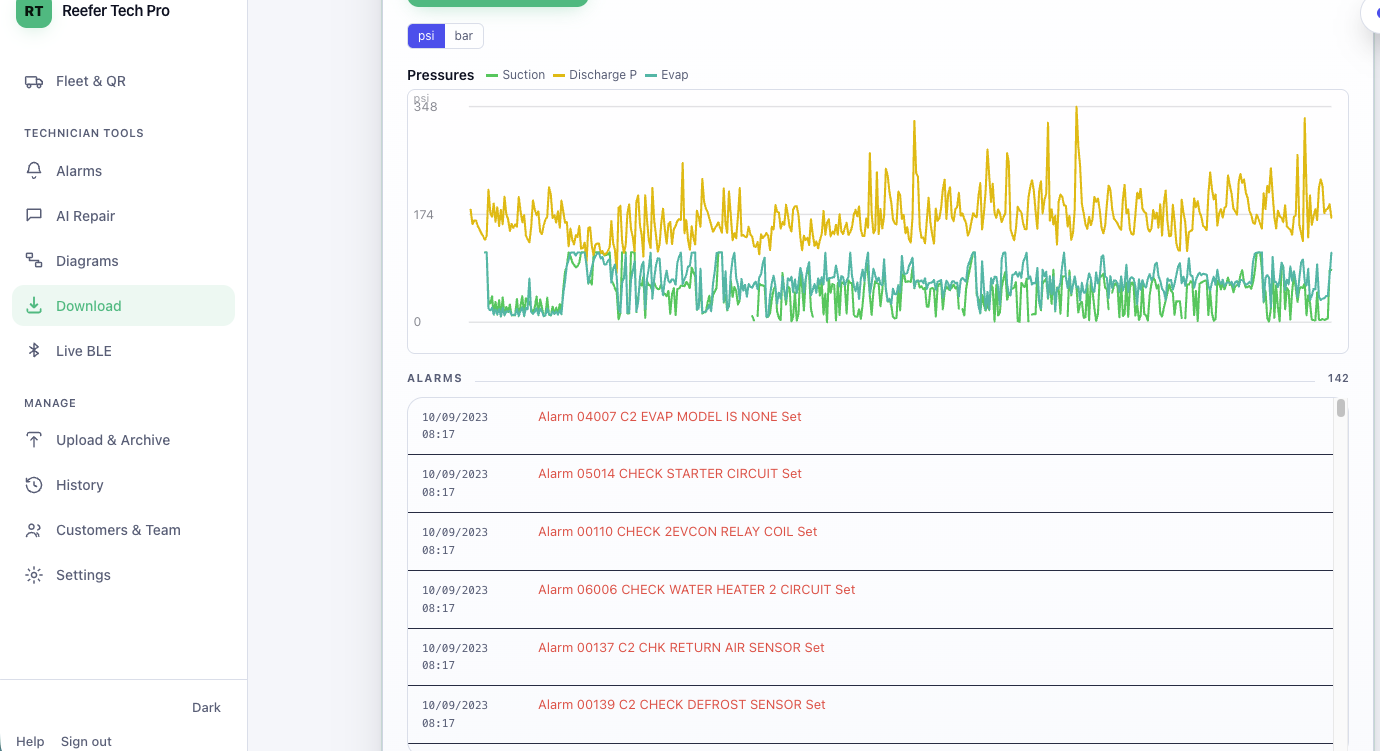The height and width of the screenshot is (751, 1380).
Task: Click the MANAGE sidebar heading
Action: [x=50, y=403]
